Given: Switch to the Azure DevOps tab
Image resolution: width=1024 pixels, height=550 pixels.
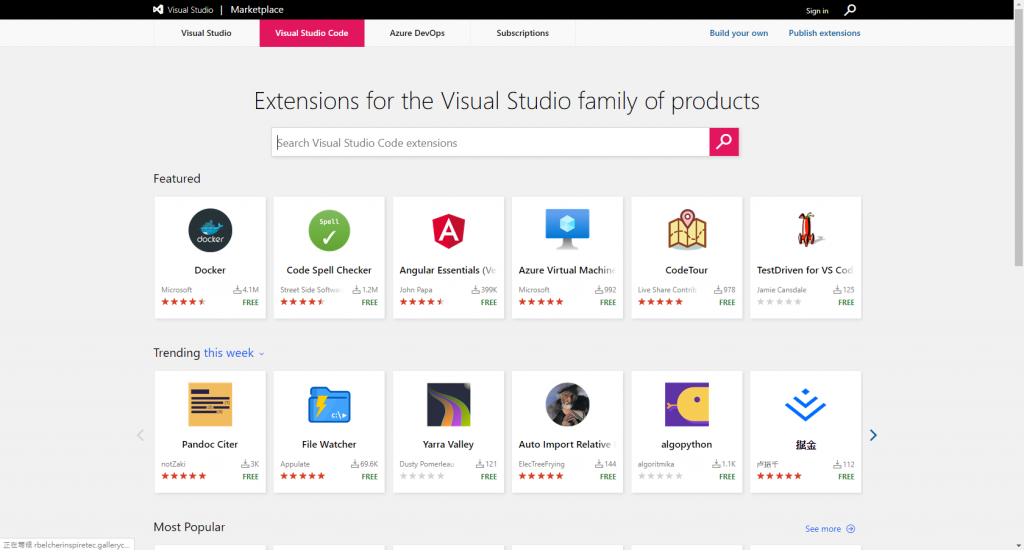Looking at the screenshot, I should [x=417, y=33].
